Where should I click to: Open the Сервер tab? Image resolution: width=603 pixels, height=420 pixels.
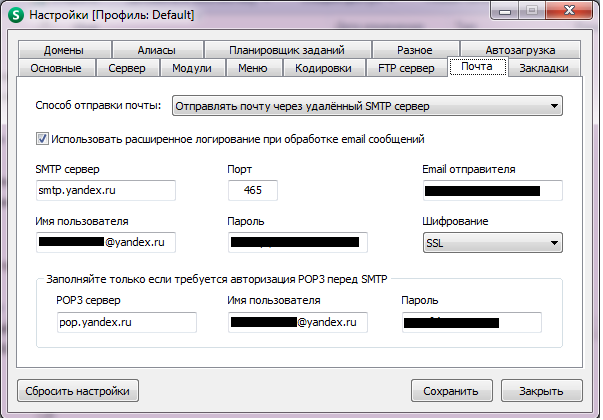tap(127, 68)
